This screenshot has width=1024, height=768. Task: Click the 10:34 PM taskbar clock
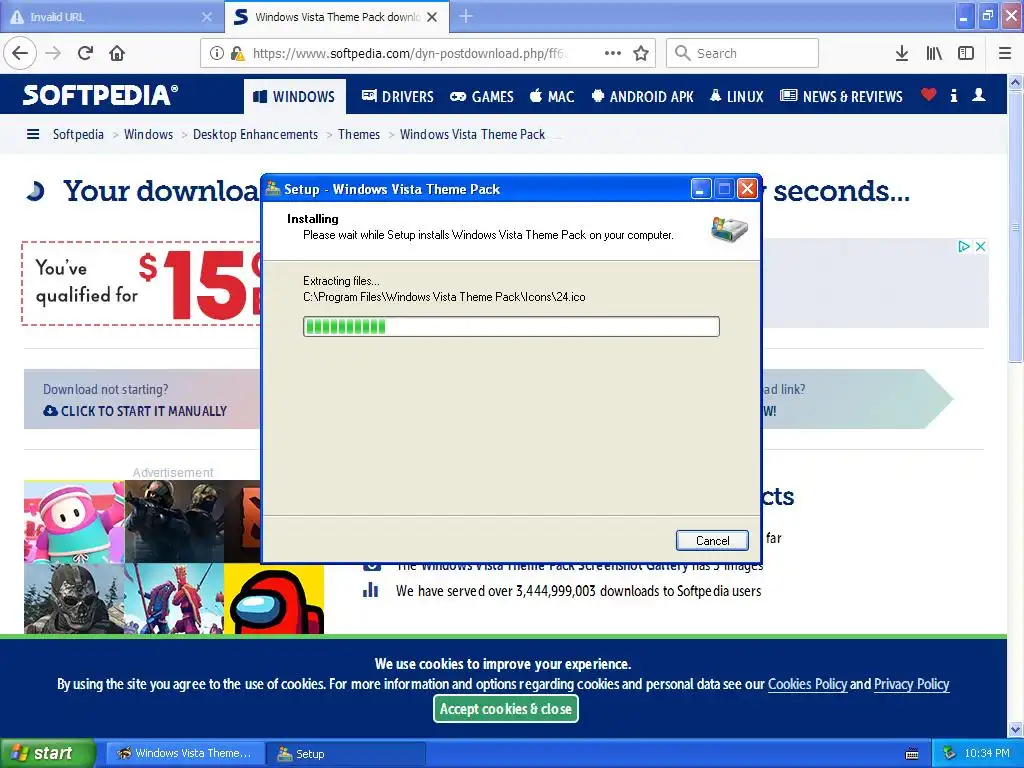point(986,754)
